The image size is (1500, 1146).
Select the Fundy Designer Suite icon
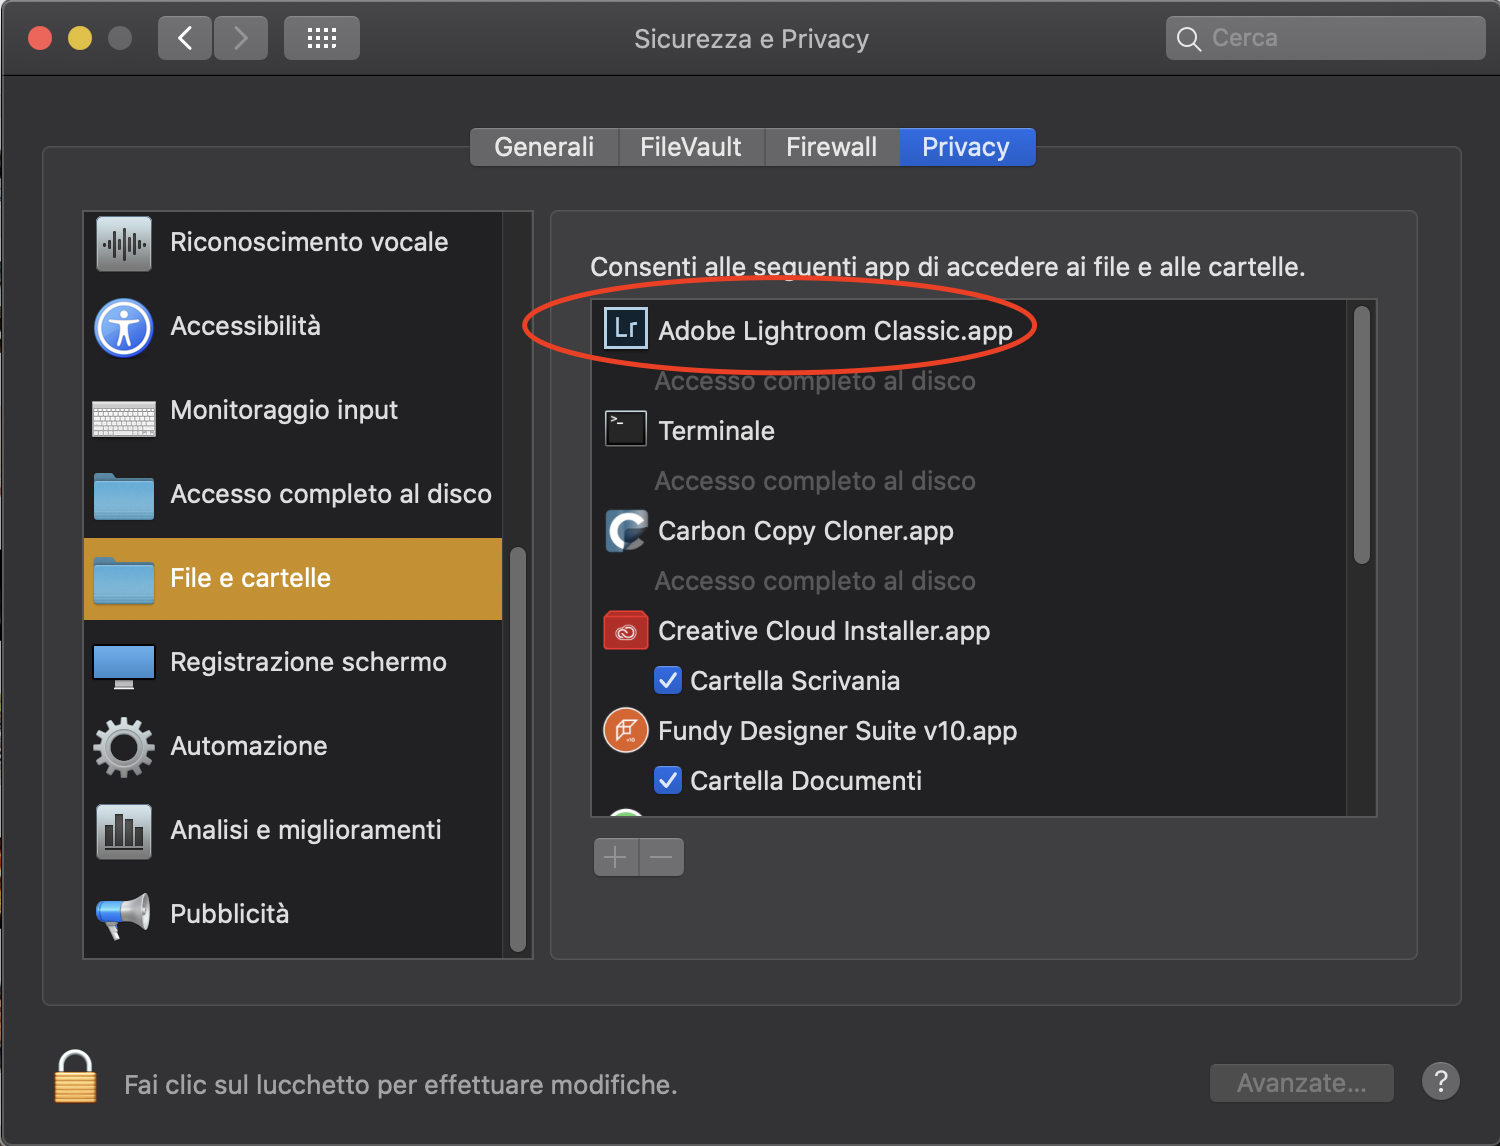(626, 730)
